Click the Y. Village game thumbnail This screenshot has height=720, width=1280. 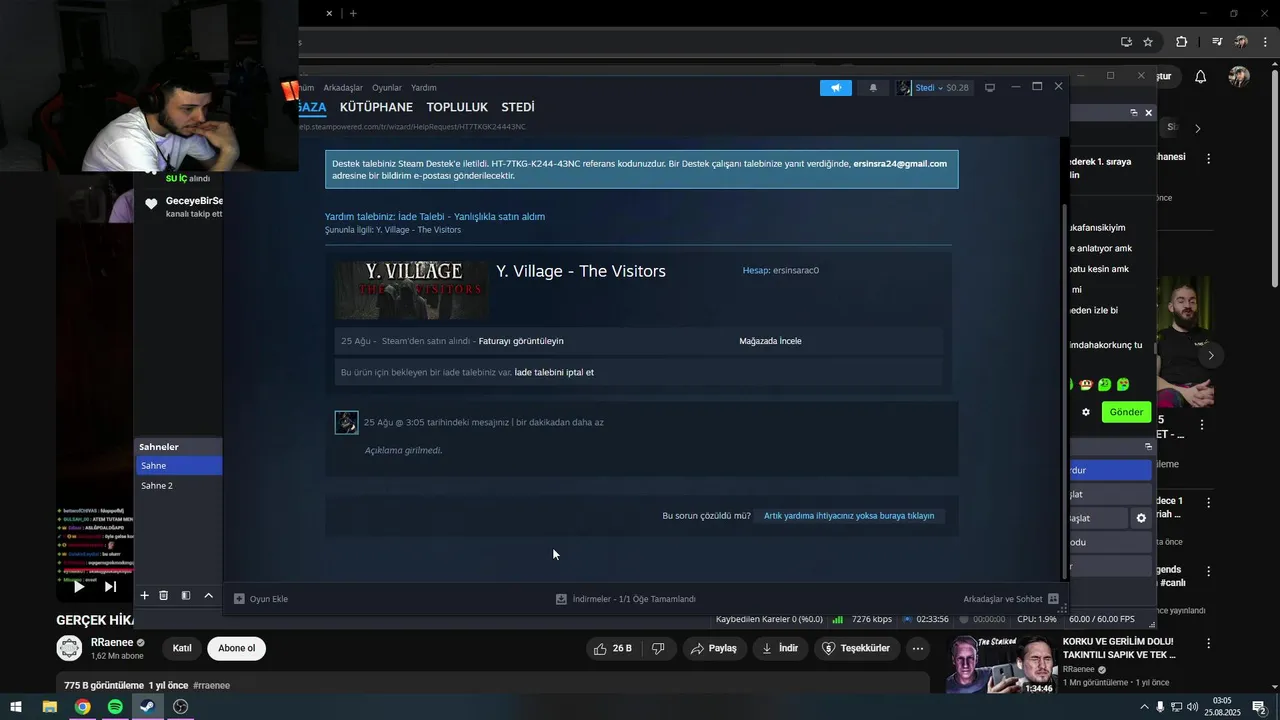[412, 290]
